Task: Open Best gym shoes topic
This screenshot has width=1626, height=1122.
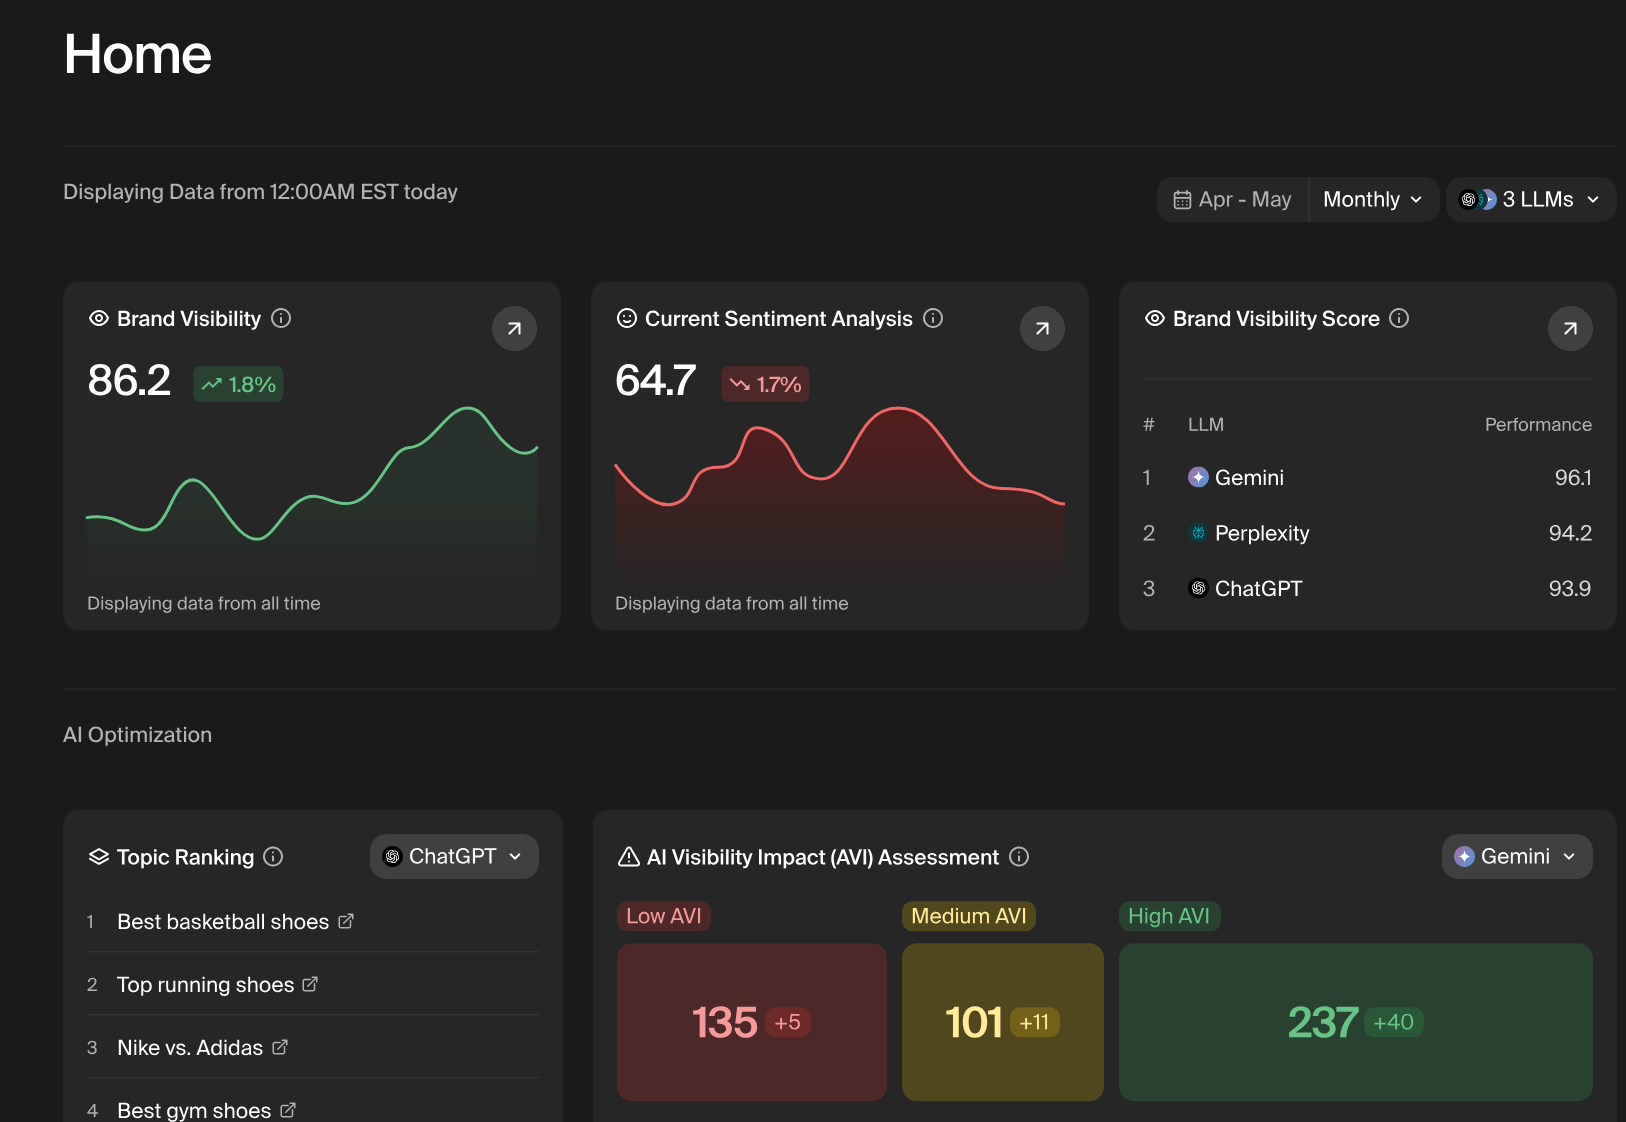Action: pyautogui.click(x=194, y=1110)
